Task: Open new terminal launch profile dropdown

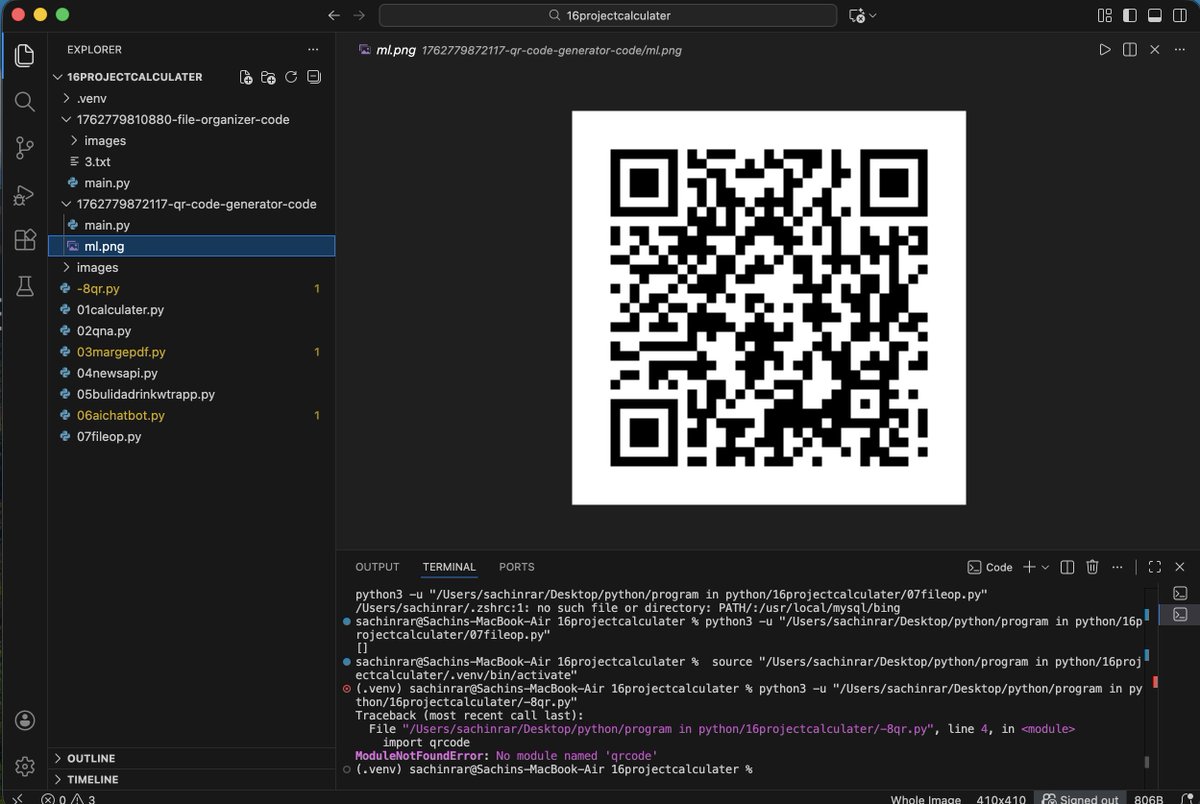Action: (x=1046, y=567)
